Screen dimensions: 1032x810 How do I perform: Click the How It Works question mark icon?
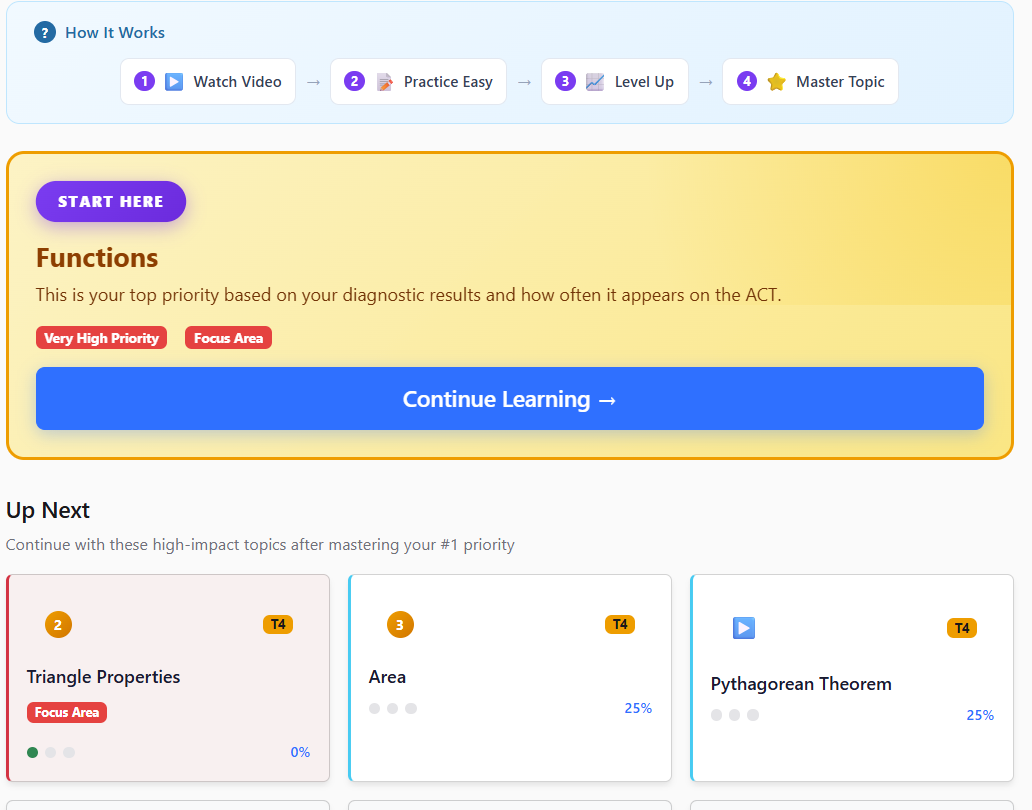(45, 32)
